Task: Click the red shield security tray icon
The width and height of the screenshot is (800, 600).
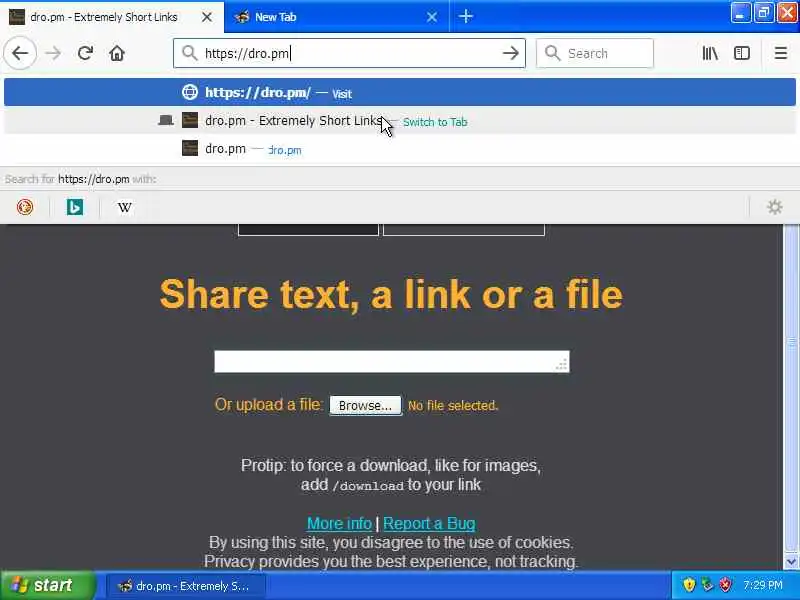Action: (x=726, y=585)
